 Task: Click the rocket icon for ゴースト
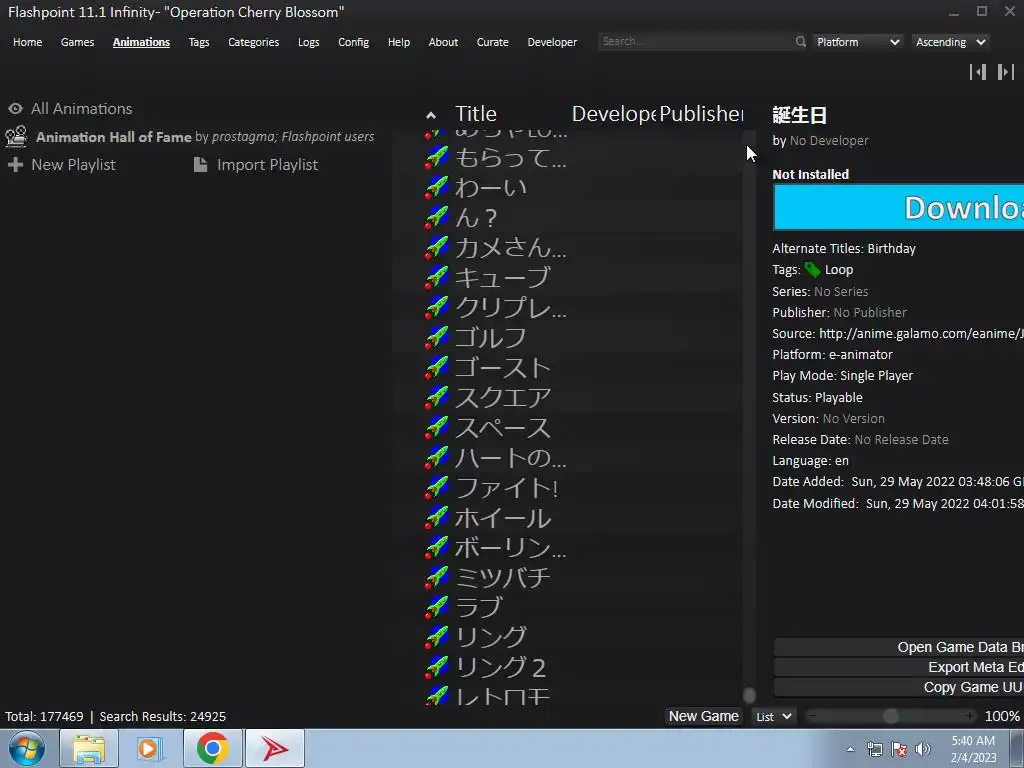(x=437, y=368)
